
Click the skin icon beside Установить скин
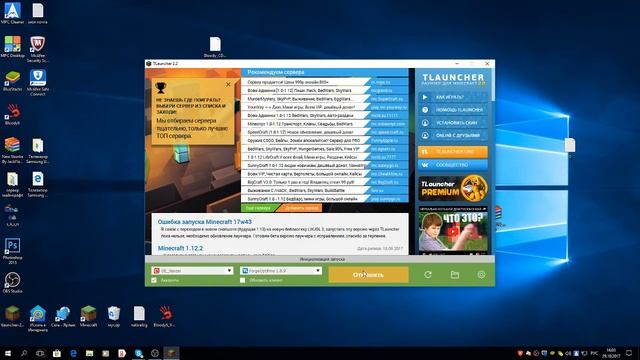425,122
